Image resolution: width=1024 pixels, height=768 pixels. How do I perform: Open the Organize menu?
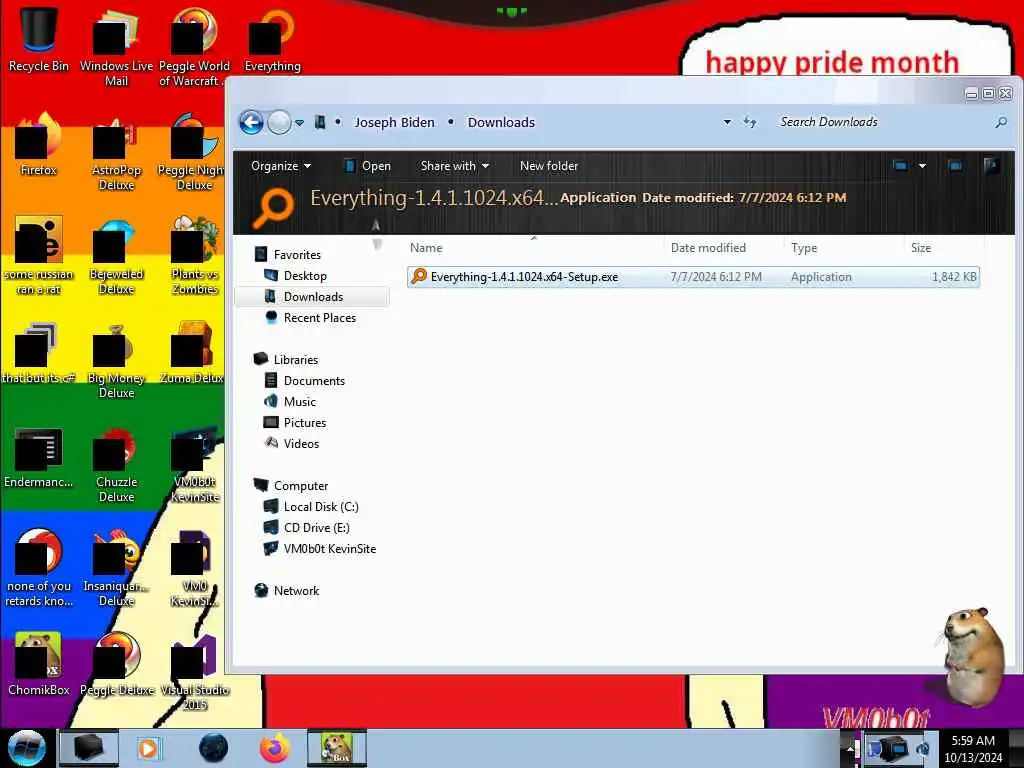tap(281, 166)
